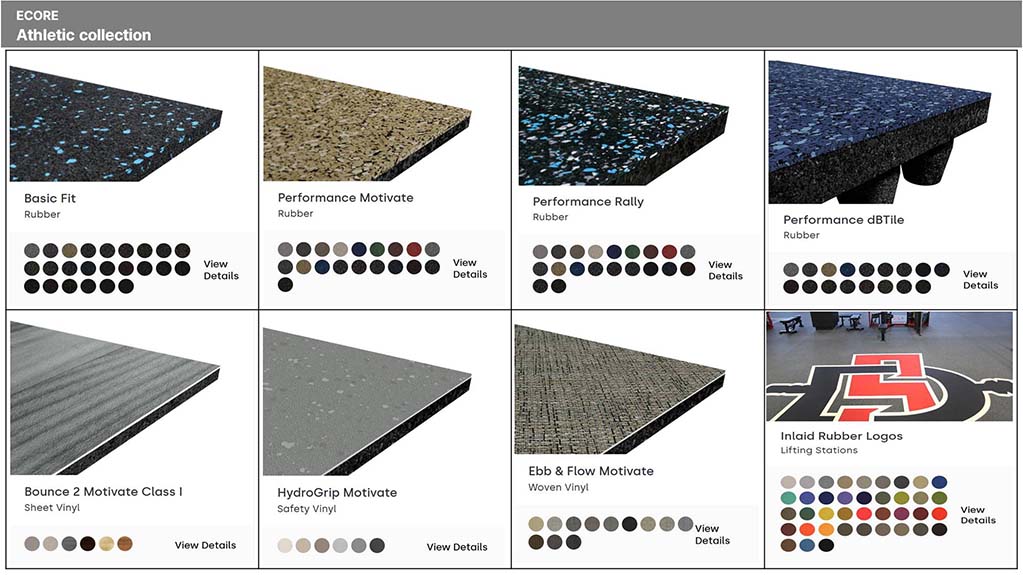Select the yellow swatch under Inlaid Rubber Logos
Image resolution: width=1023 pixels, height=575 pixels.
click(826, 514)
